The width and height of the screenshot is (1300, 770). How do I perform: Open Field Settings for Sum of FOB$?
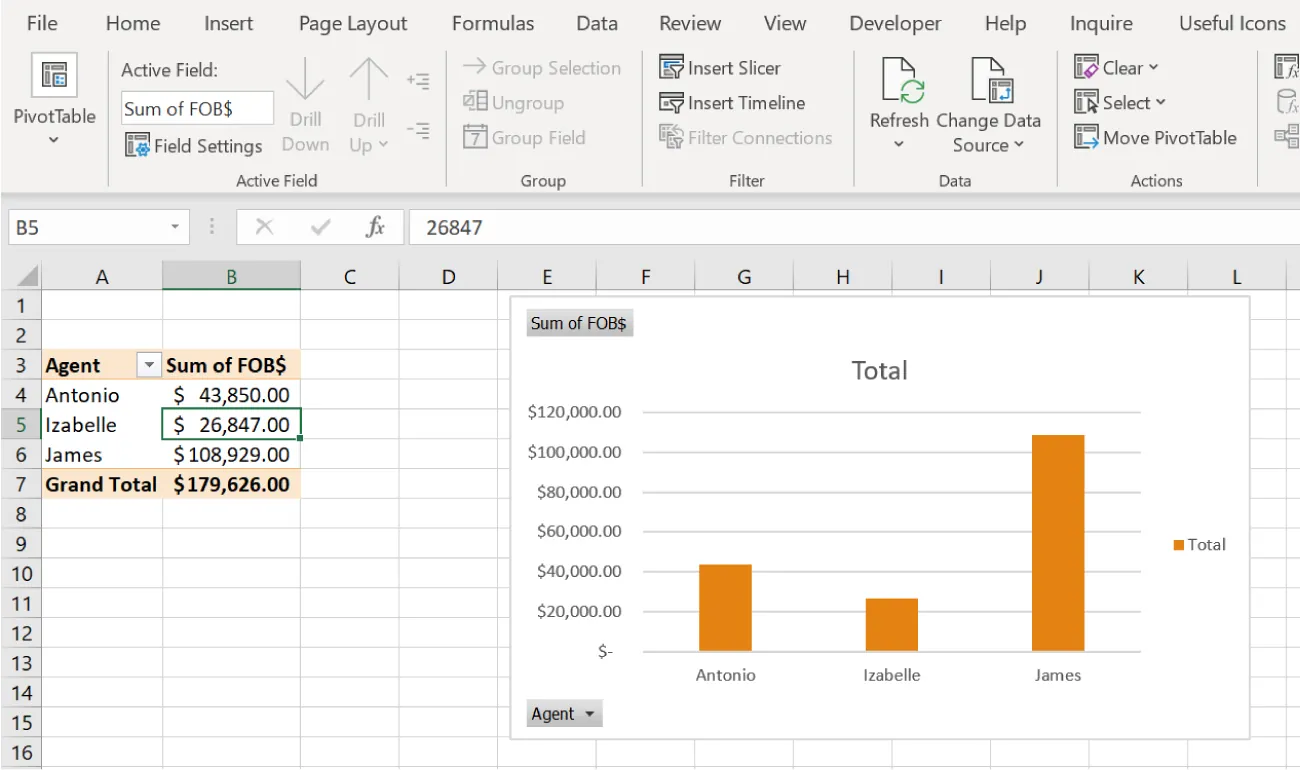click(x=193, y=145)
